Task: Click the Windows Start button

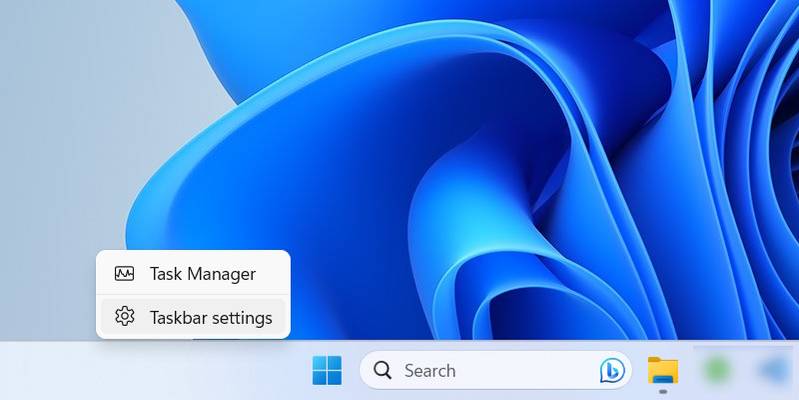Action: pyautogui.click(x=327, y=370)
